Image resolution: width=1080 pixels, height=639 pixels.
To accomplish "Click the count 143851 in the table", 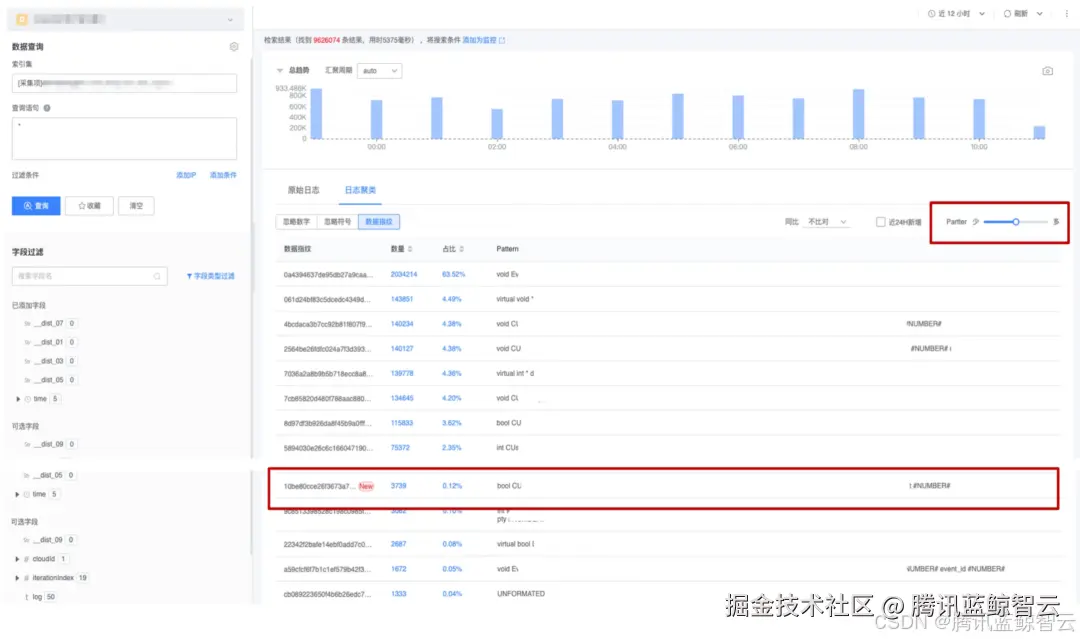I will tap(402, 300).
